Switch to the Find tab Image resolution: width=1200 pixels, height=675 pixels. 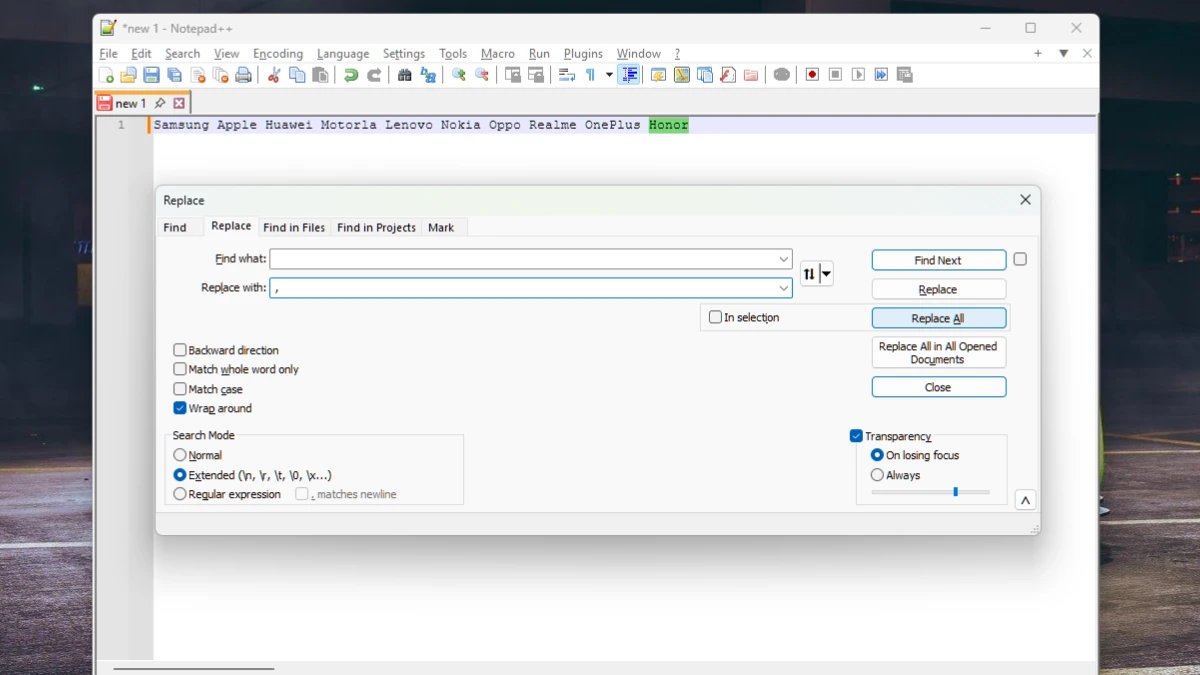[x=175, y=228]
